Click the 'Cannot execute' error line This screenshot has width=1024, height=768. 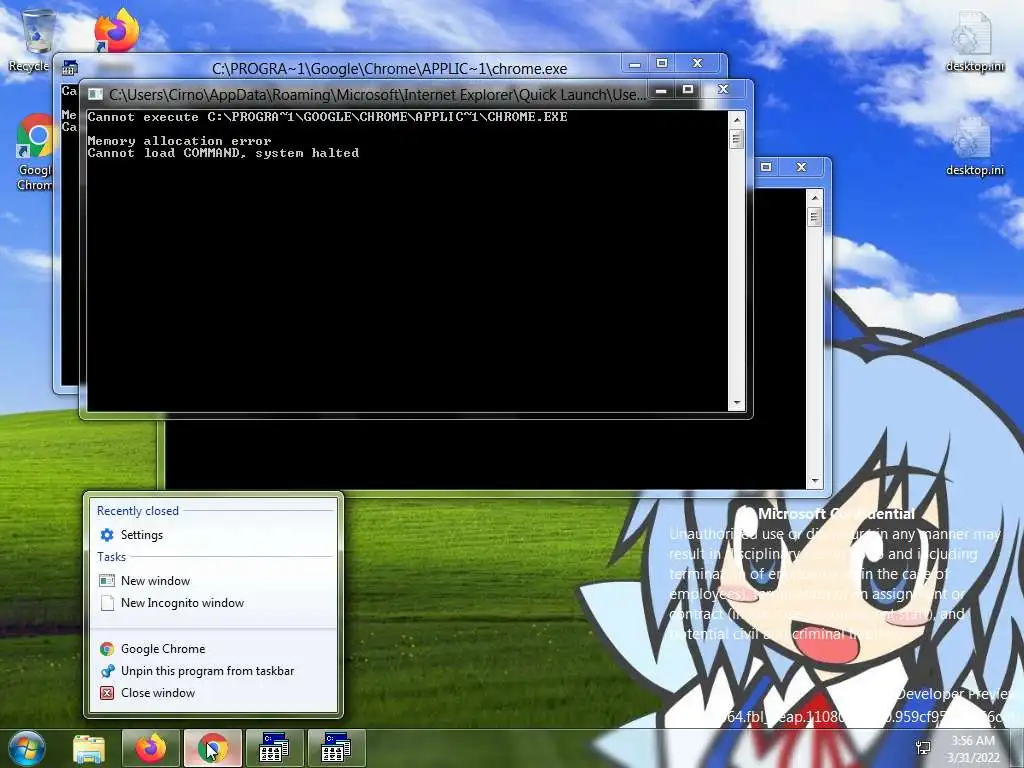[x=327, y=117]
